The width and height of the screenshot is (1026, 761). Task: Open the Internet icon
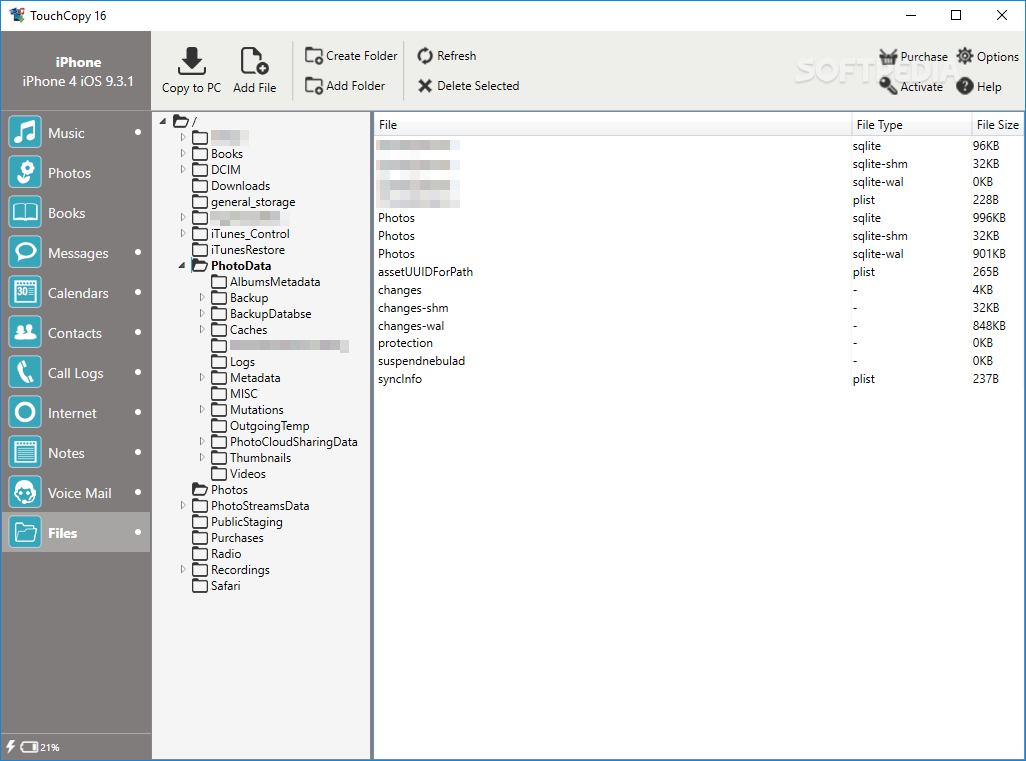pyautogui.click(x=25, y=412)
